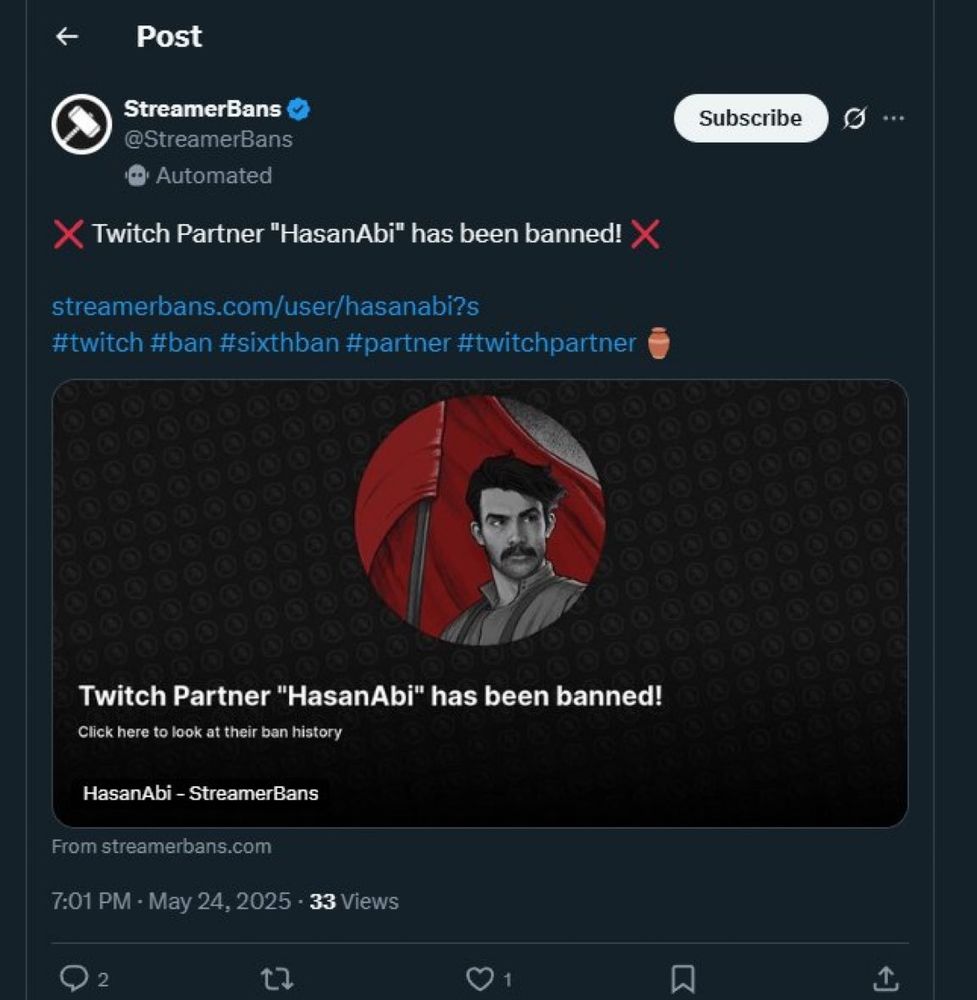Click the Grok icon beside Subscribe

[x=854, y=118]
